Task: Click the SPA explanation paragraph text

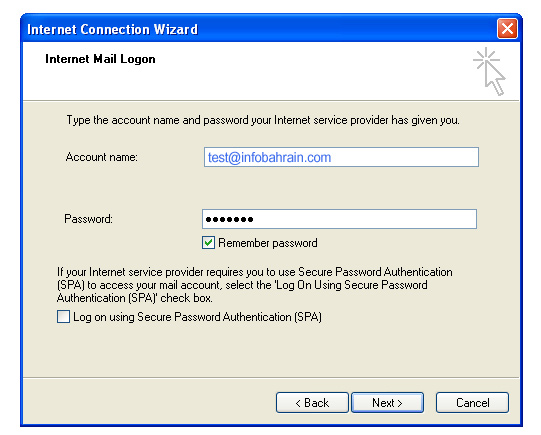Action: (x=255, y=285)
